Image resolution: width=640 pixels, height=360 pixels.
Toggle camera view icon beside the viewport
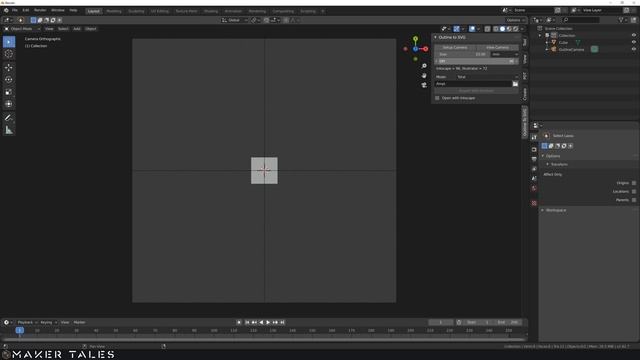tap(424, 85)
